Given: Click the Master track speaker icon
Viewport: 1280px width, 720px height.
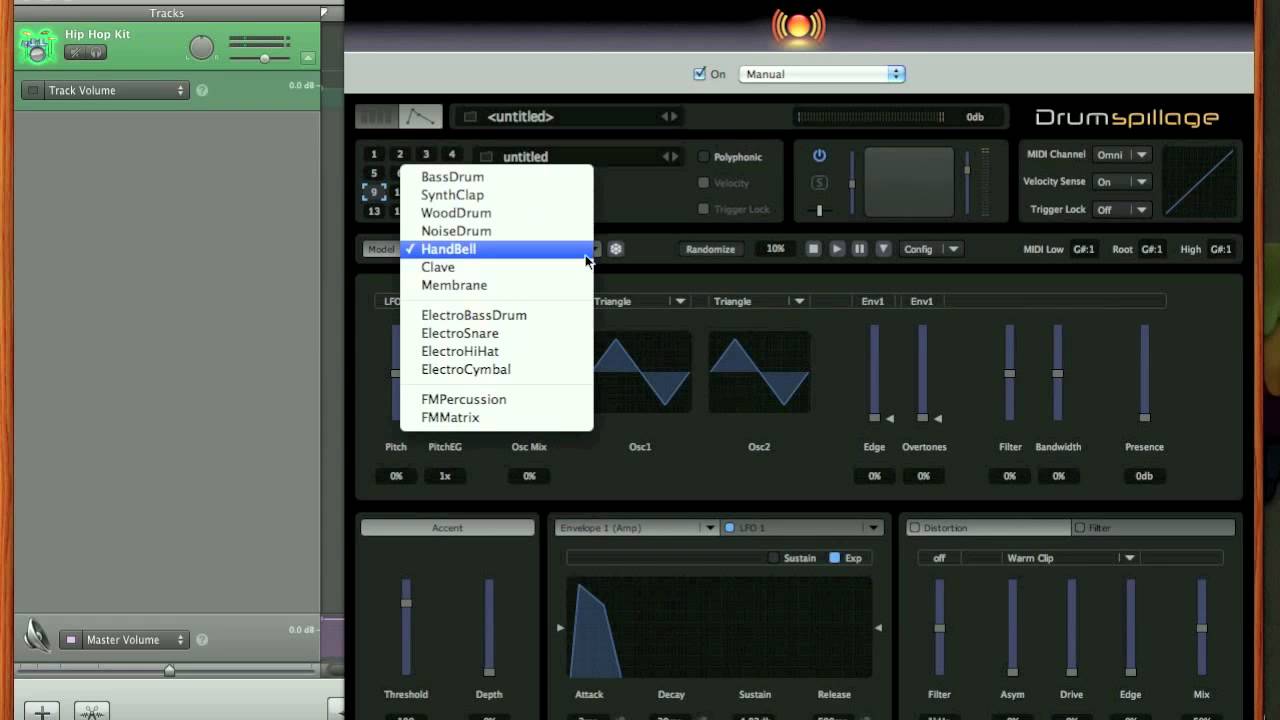Looking at the screenshot, I should (38, 635).
